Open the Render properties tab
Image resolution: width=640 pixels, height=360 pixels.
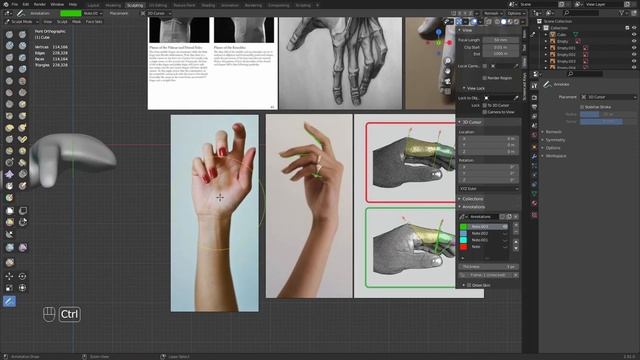coord(534,97)
